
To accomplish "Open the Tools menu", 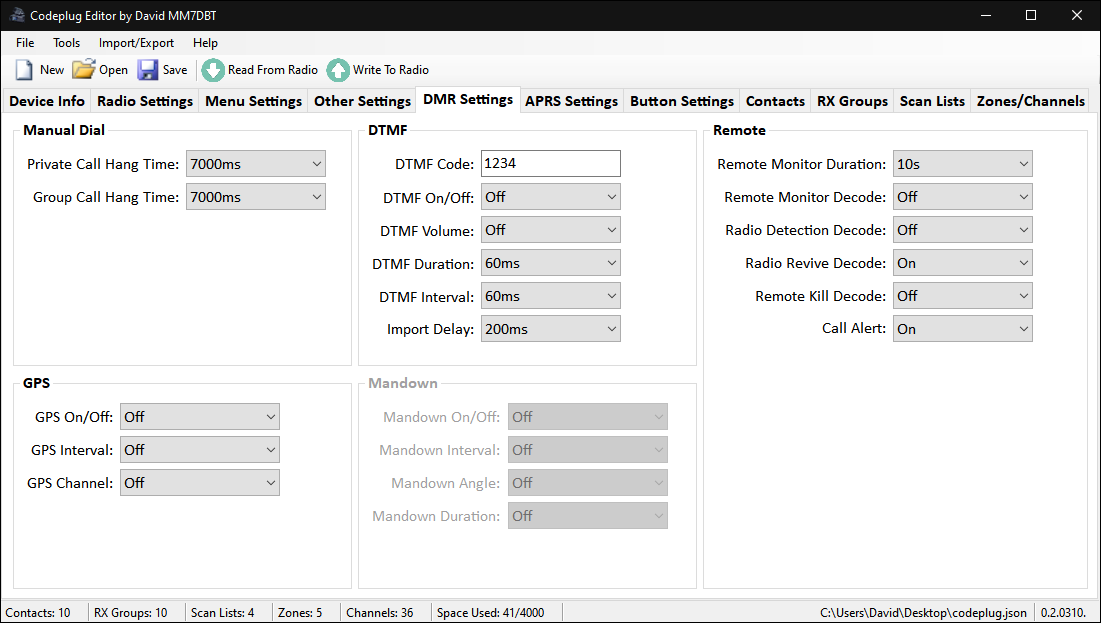I will click(66, 43).
